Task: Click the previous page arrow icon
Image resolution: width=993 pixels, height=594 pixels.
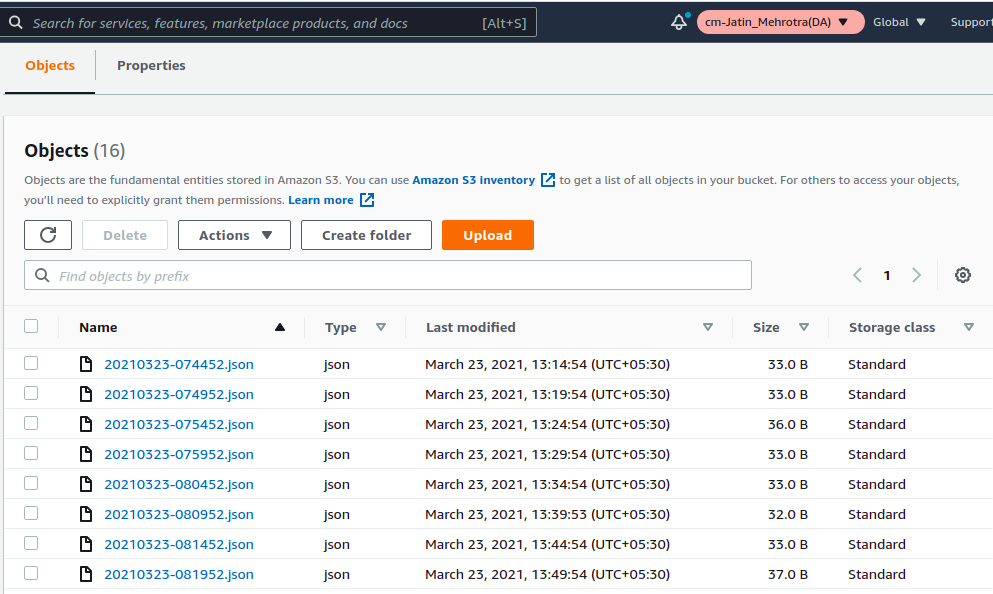Action: pyautogui.click(x=857, y=275)
